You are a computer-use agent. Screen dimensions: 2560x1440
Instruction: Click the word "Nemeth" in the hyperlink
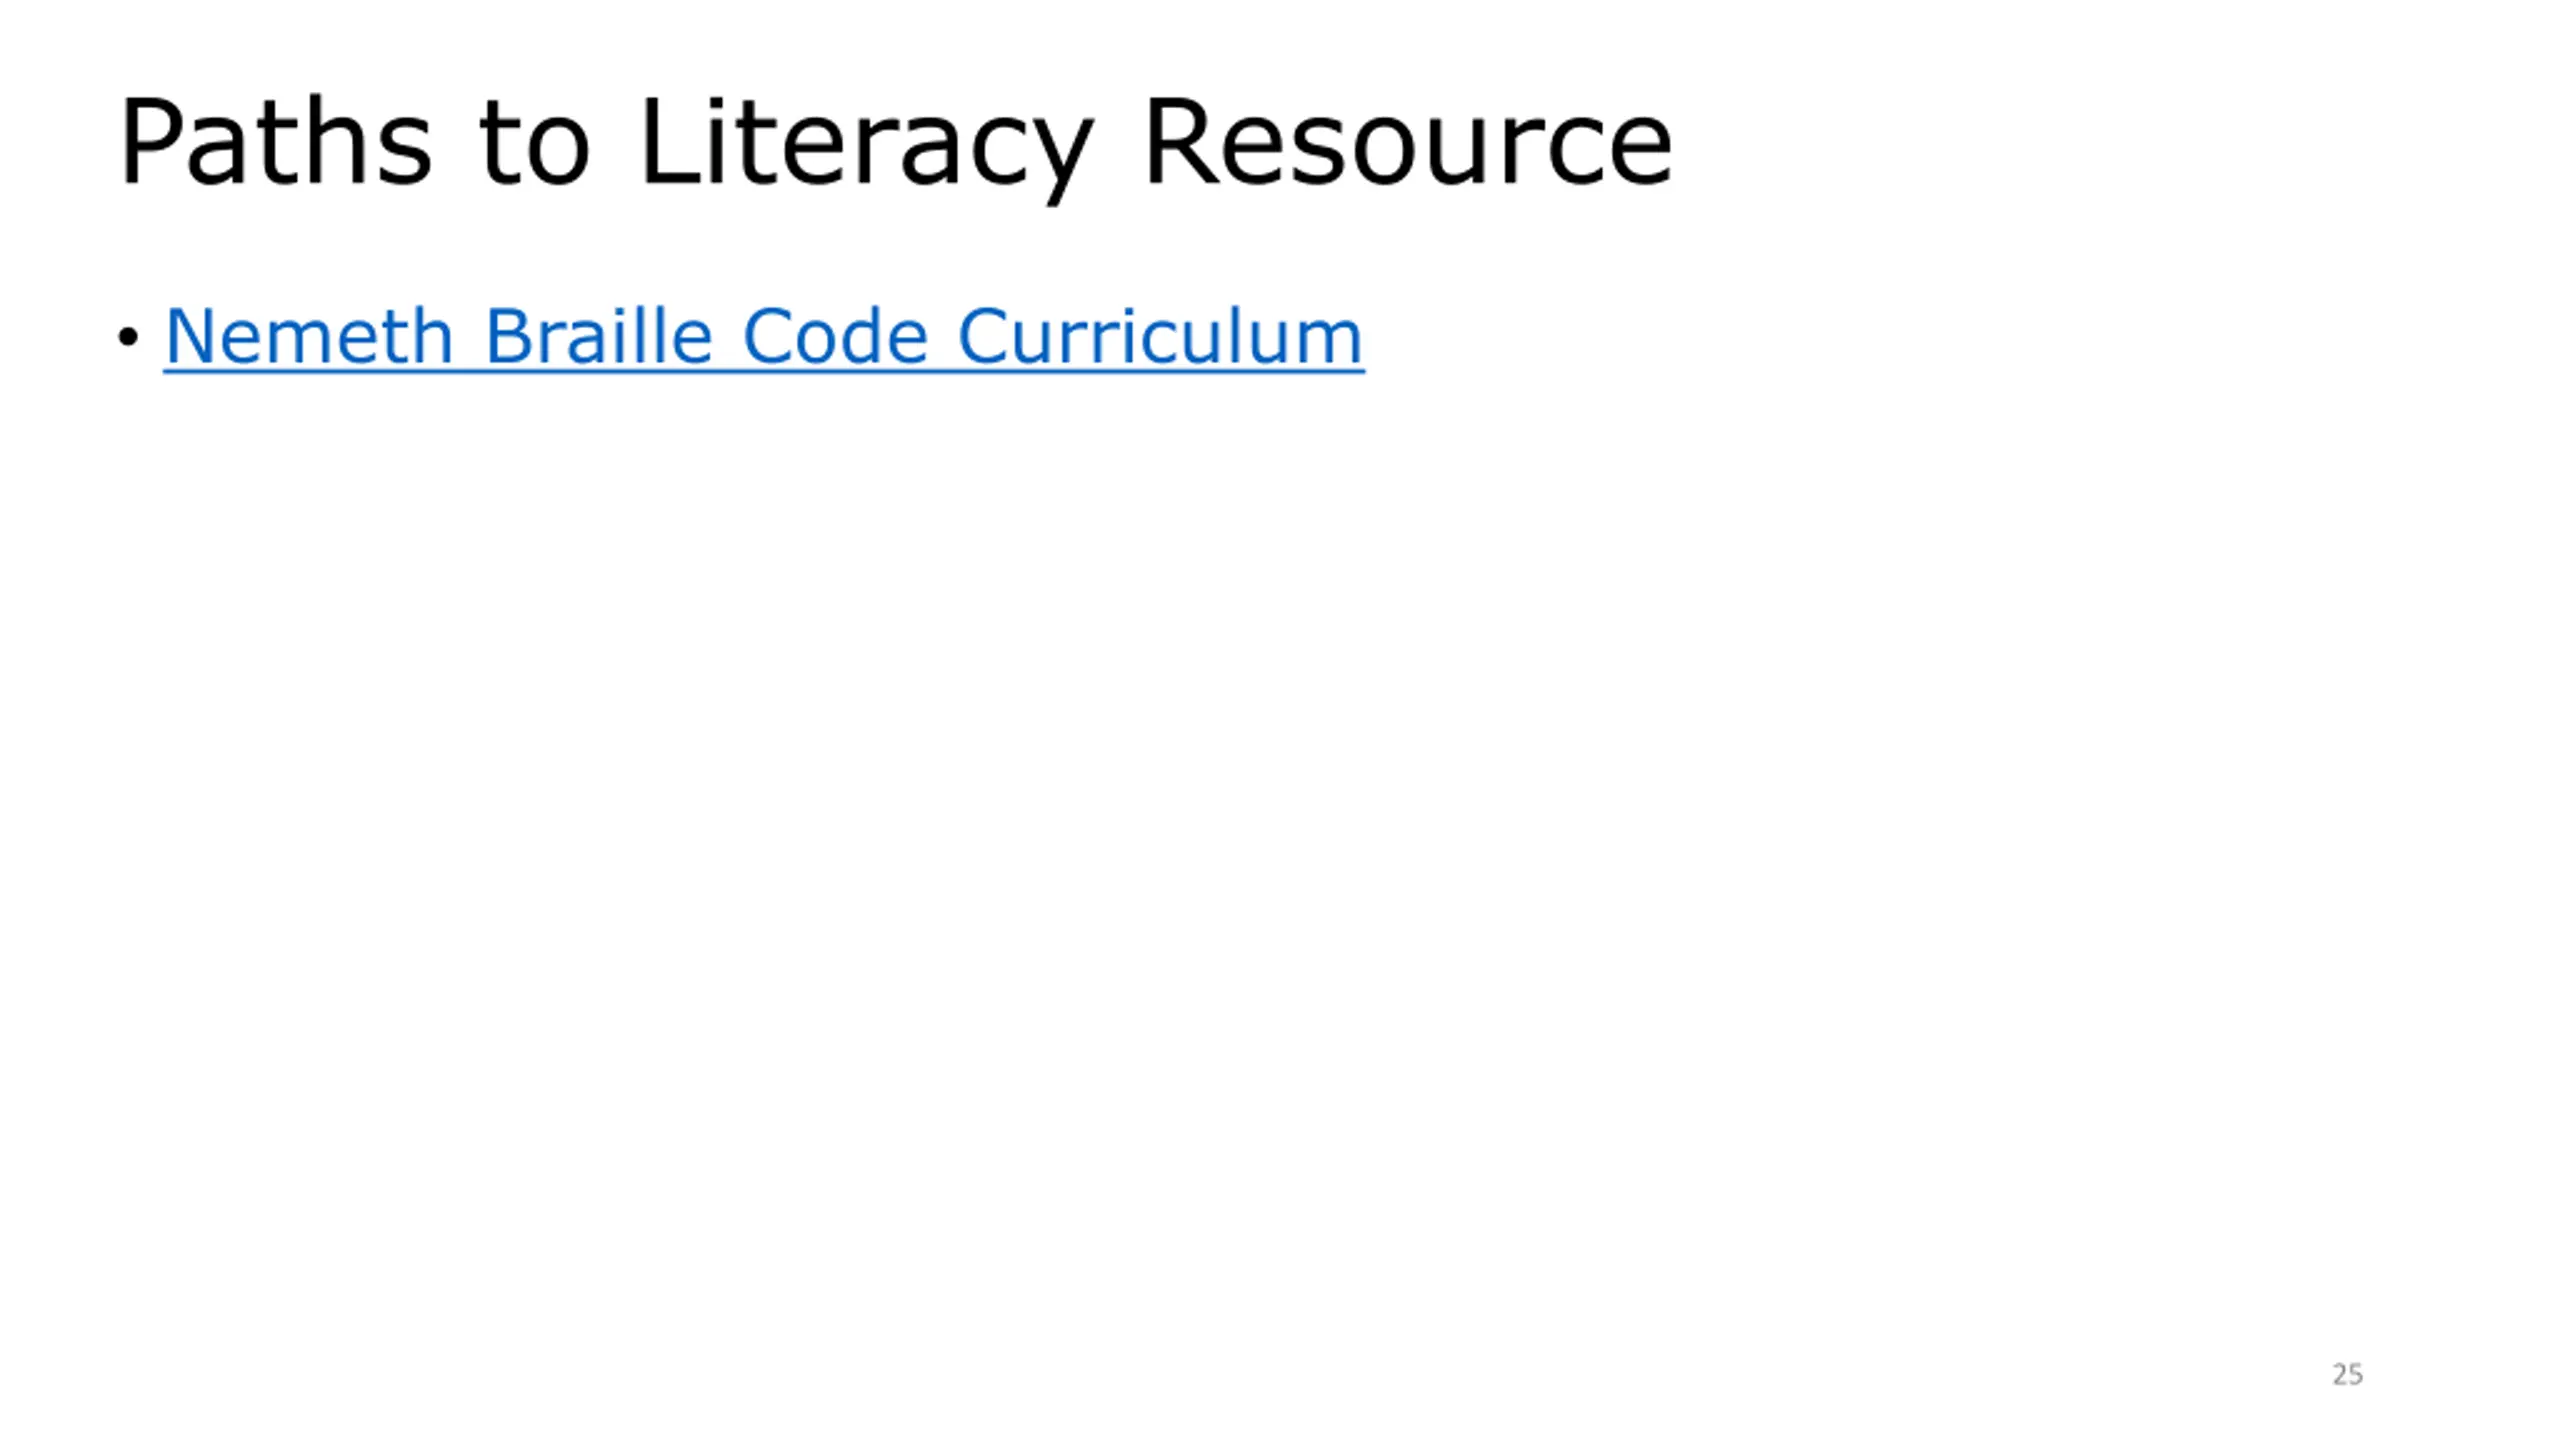coord(310,336)
